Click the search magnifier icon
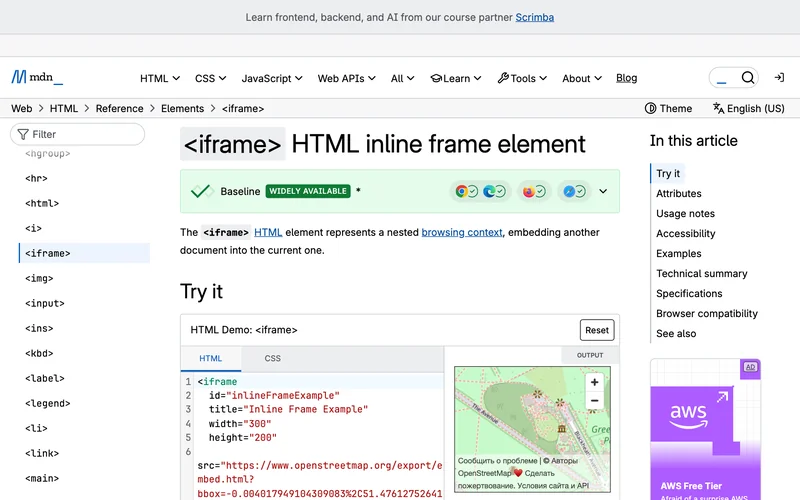The image size is (800, 500). pyautogui.click(x=747, y=78)
